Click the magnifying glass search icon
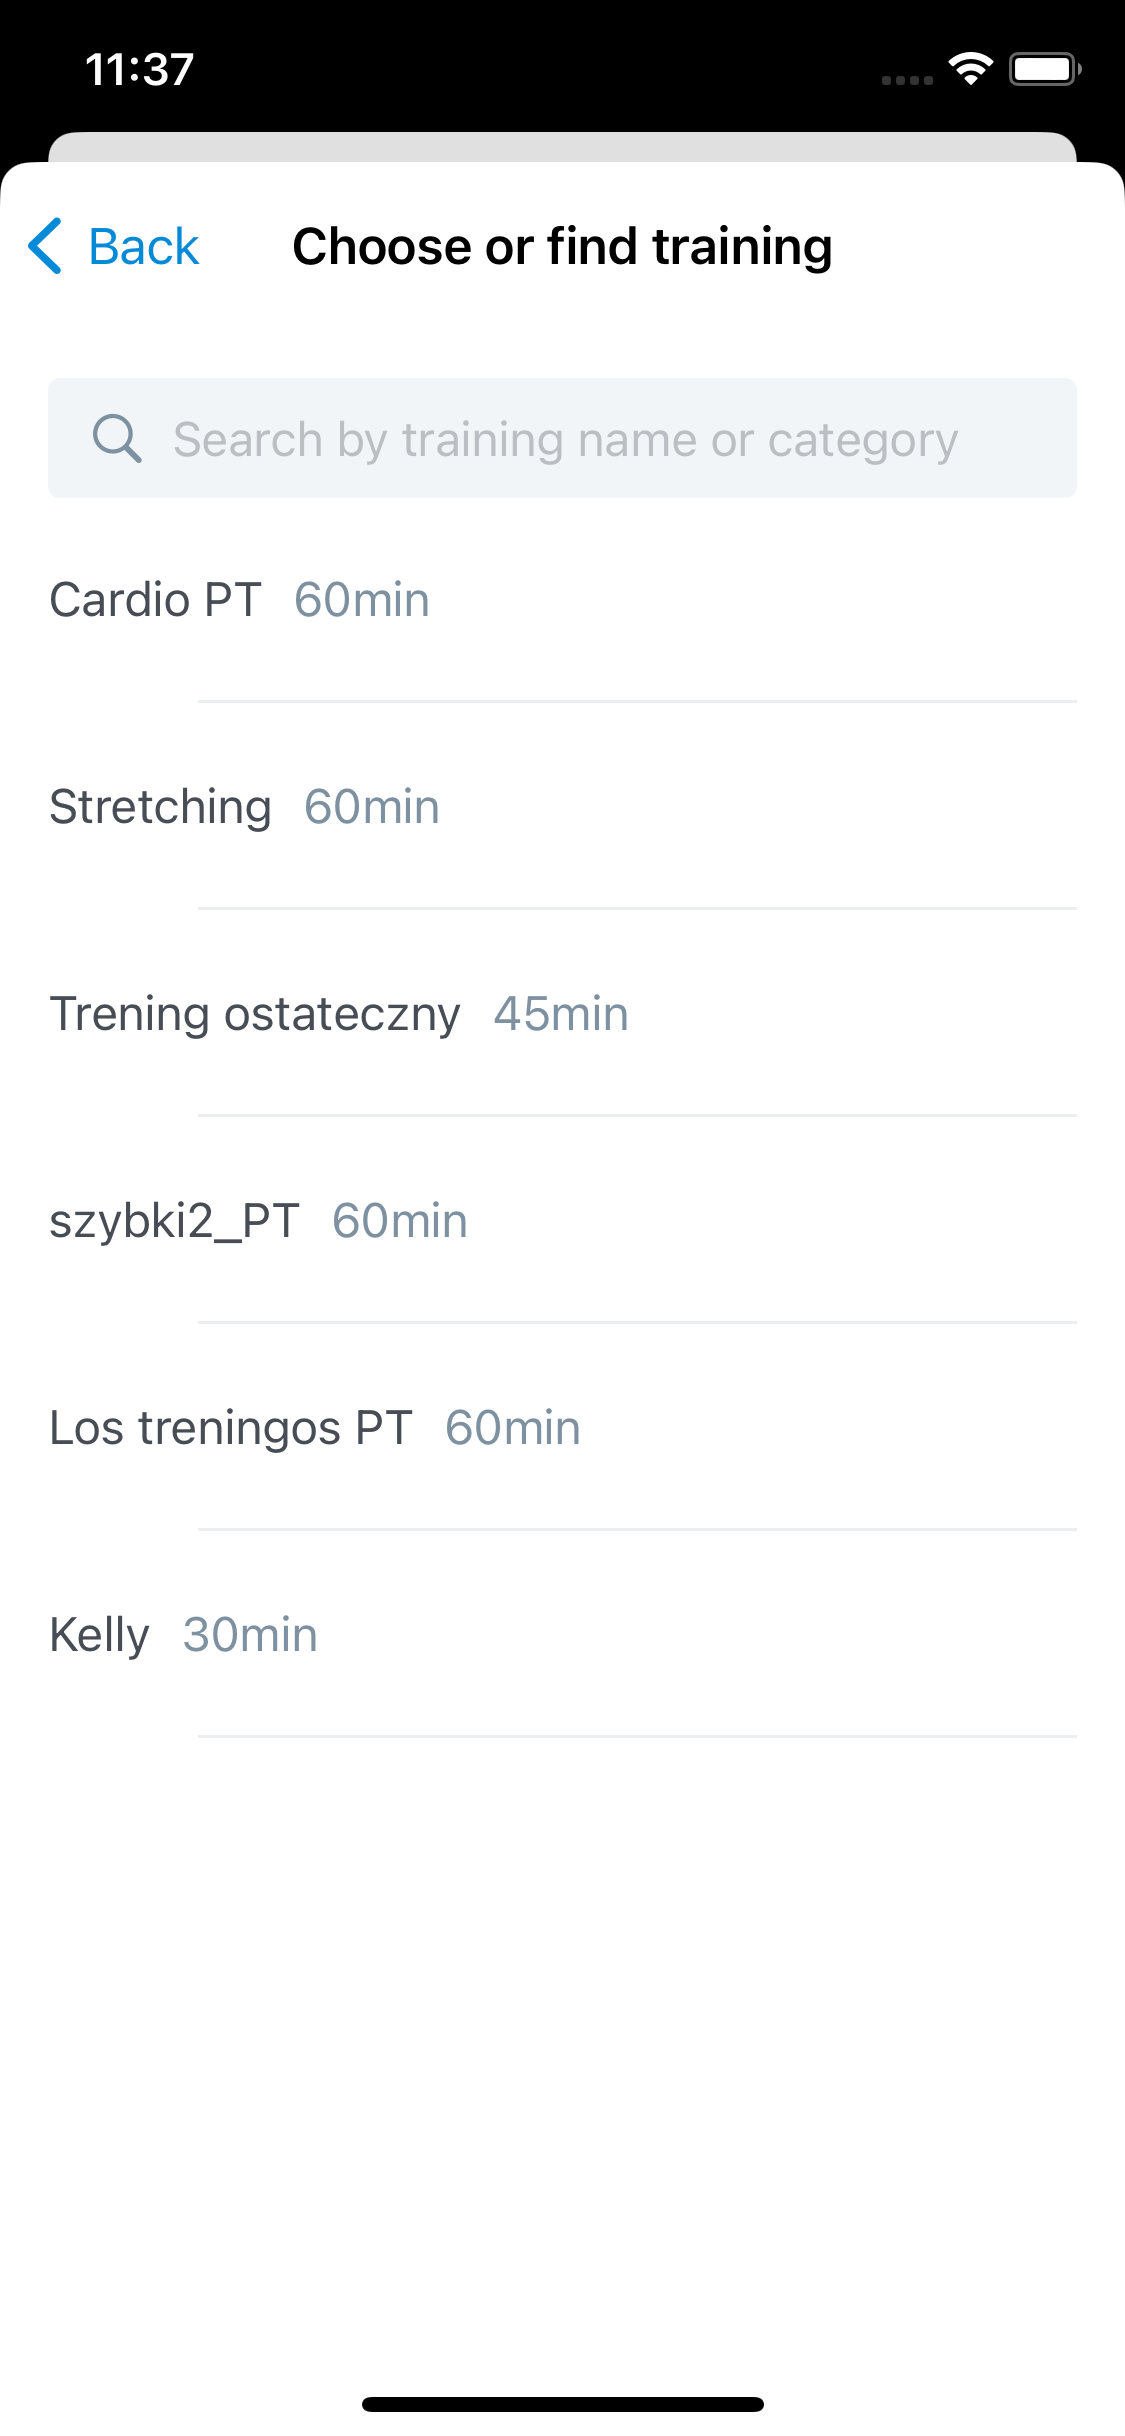 116,438
